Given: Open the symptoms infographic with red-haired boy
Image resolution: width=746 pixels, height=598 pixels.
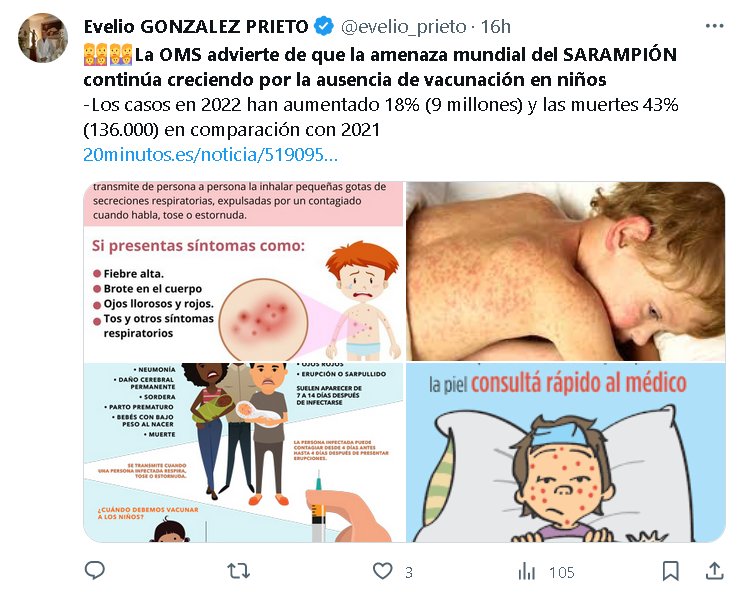Looking at the screenshot, I should click(x=244, y=271).
